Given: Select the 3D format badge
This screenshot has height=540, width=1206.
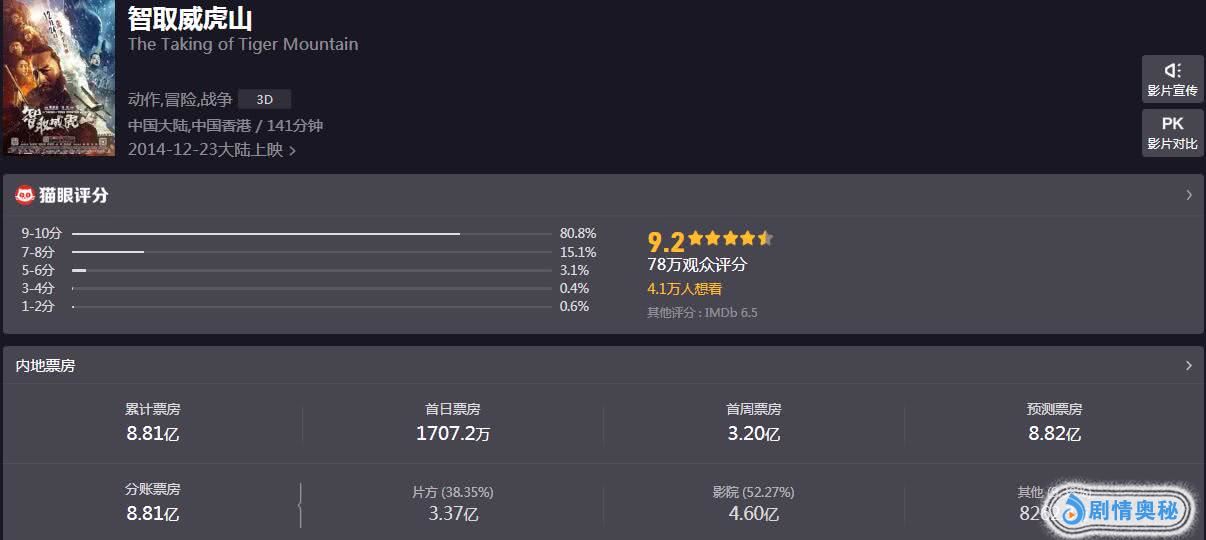Looking at the screenshot, I should point(264,99).
